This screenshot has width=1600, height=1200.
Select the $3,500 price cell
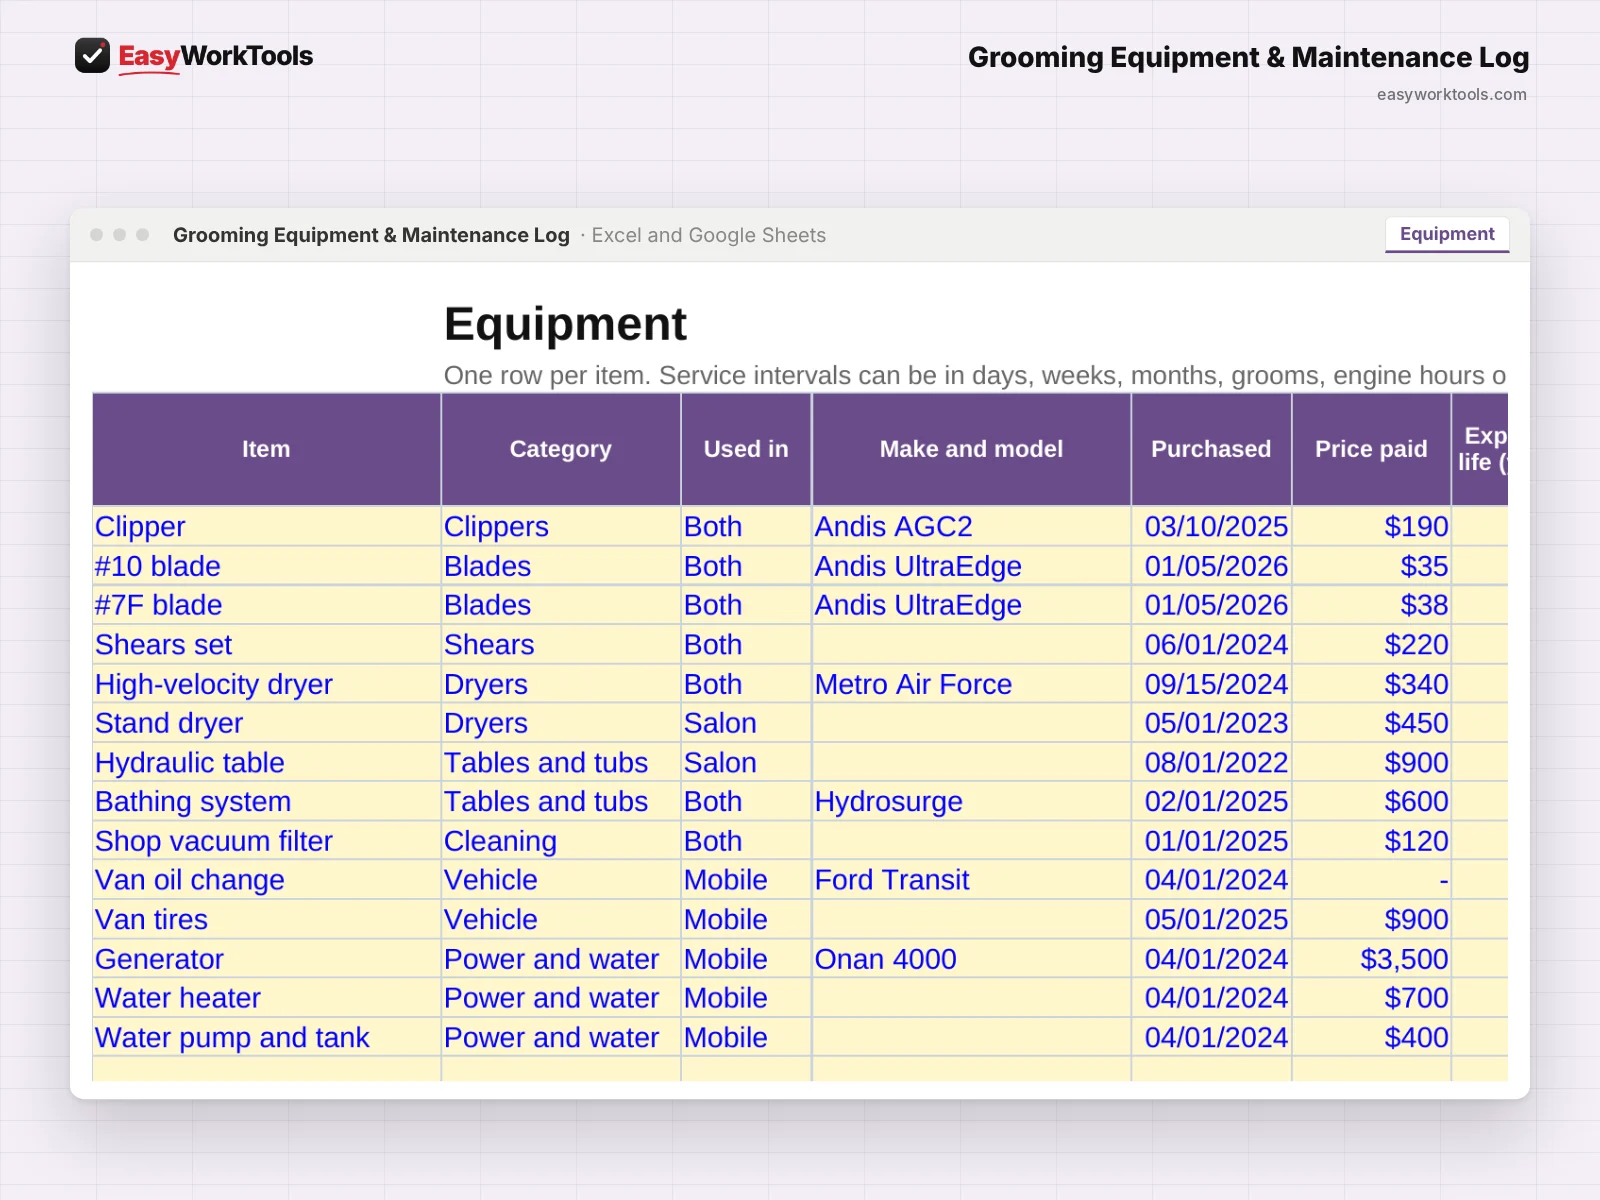coord(1371,959)
